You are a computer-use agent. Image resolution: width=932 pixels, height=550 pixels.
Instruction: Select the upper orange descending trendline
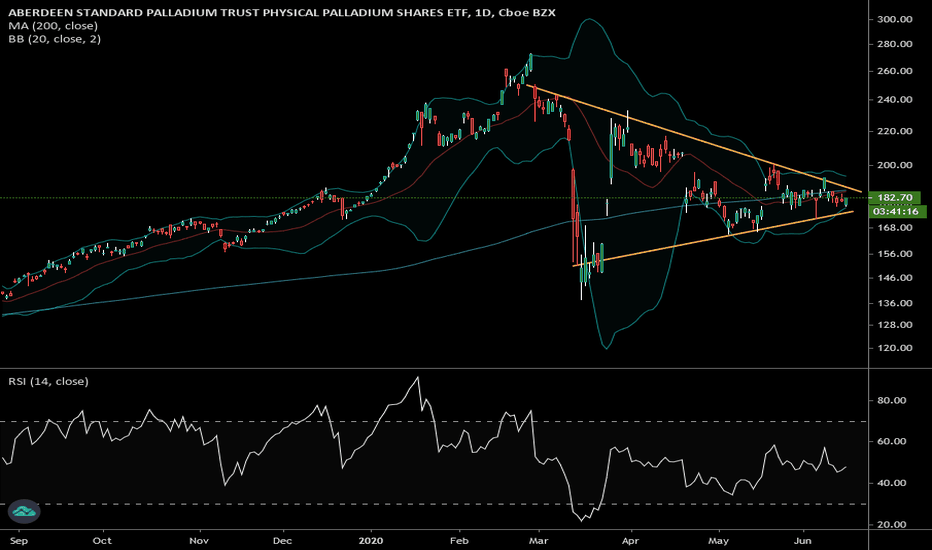tap(694, 139)
